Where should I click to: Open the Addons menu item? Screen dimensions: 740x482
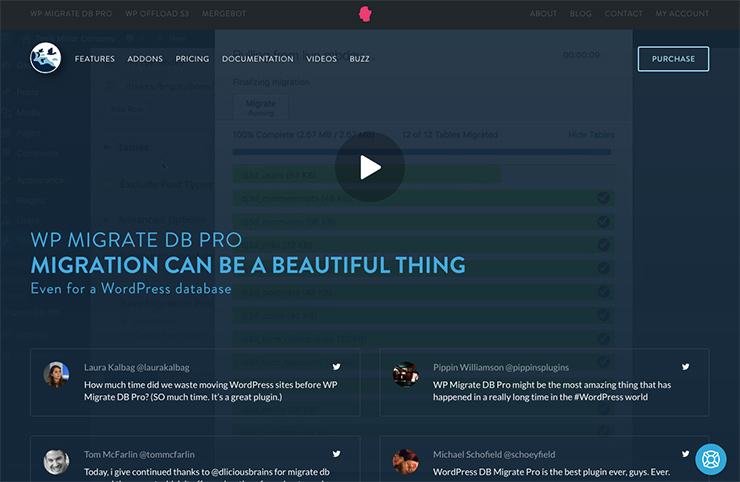point(145,59)
